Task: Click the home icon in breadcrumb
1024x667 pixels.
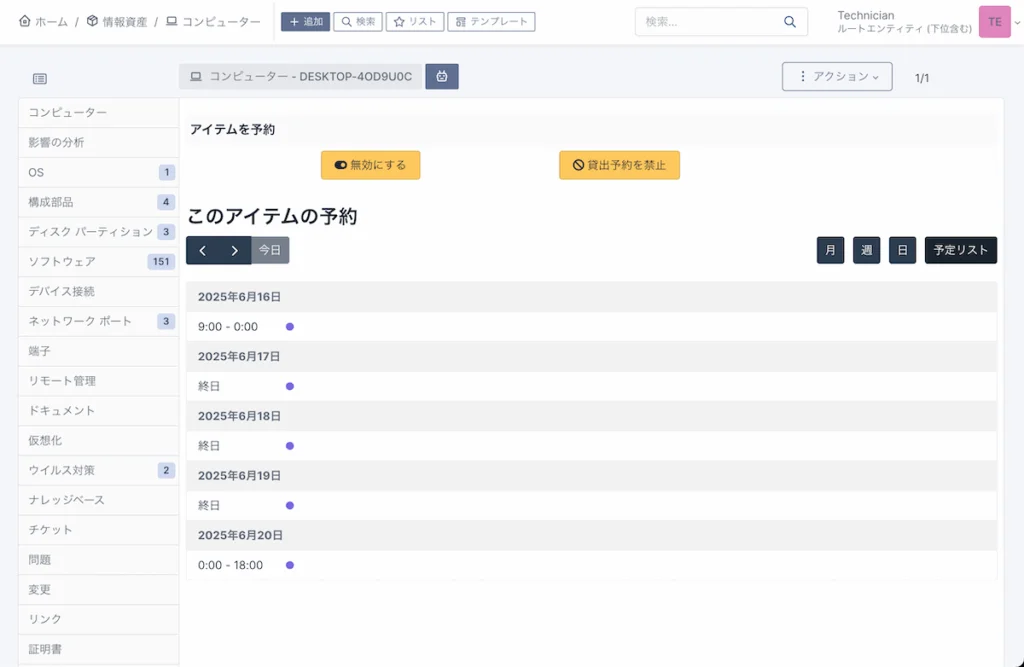Action: [25, 21]
